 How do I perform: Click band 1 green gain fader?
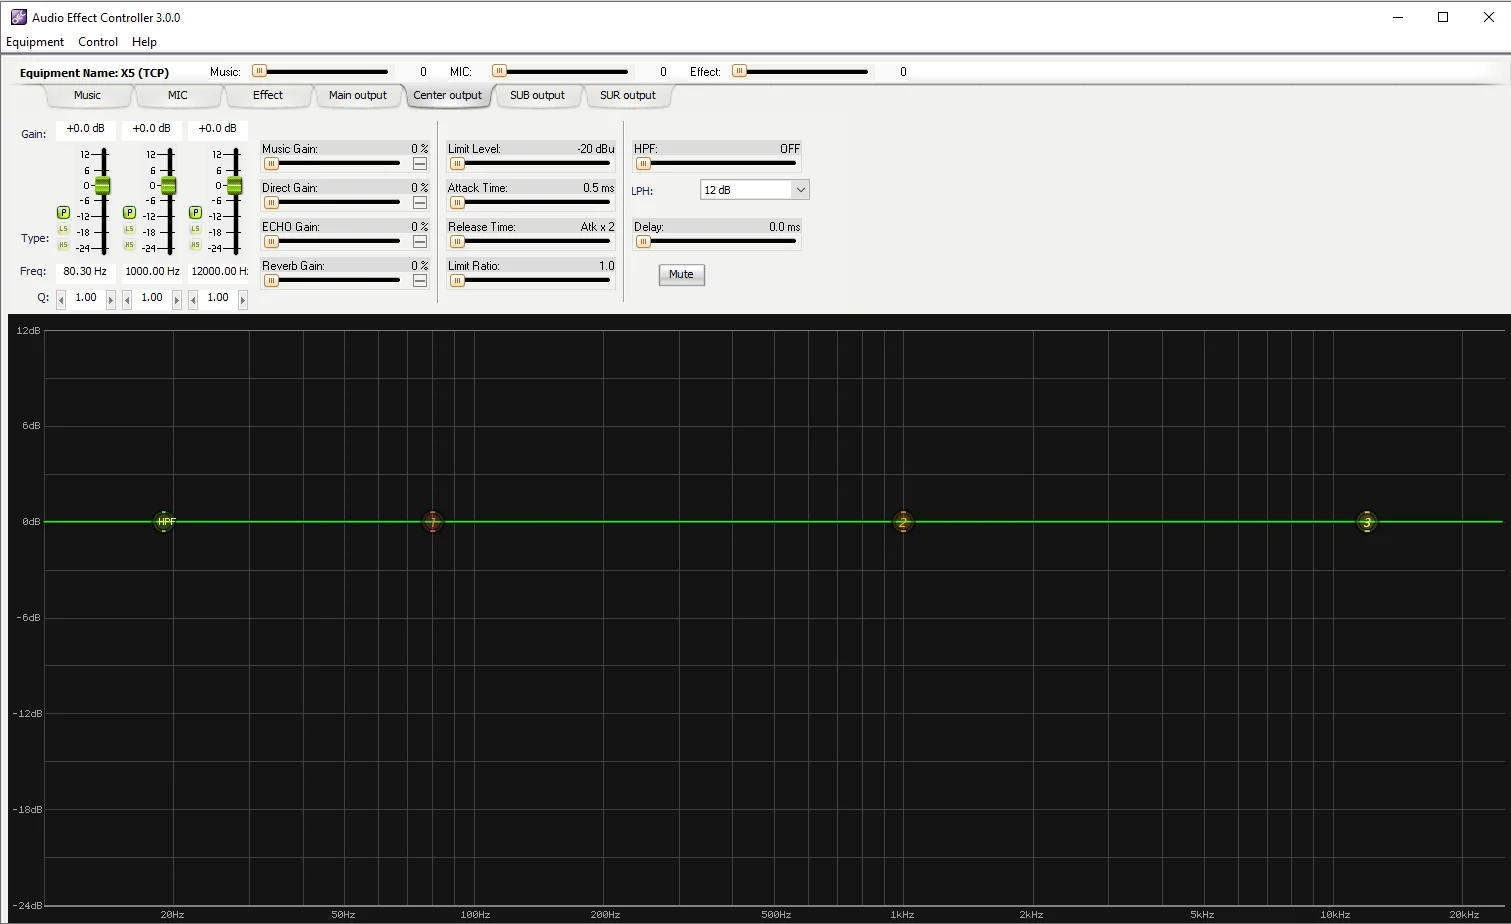[102, 186]
